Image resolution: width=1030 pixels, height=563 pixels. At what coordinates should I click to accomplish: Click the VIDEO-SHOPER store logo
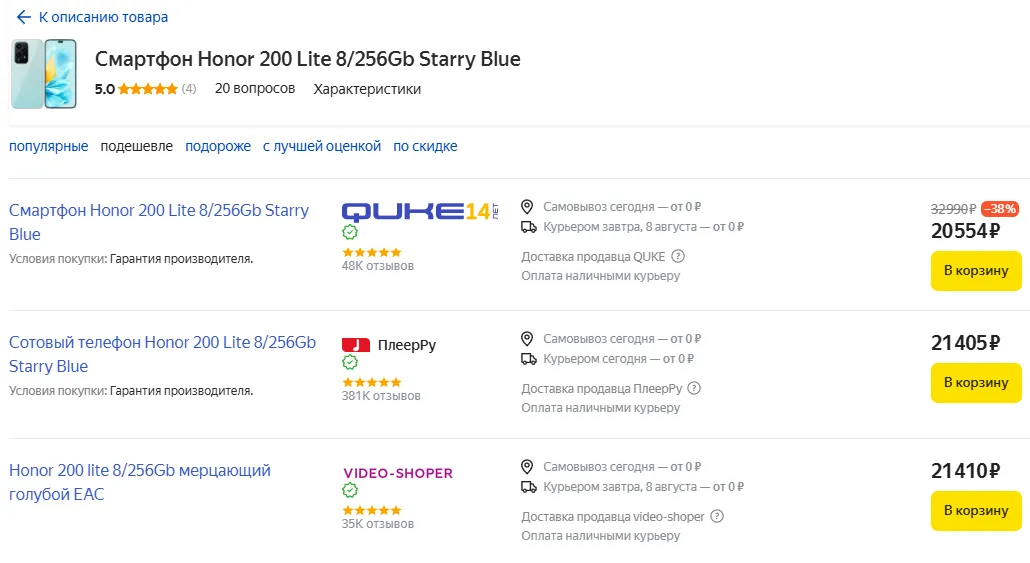(x=397, y=473)
